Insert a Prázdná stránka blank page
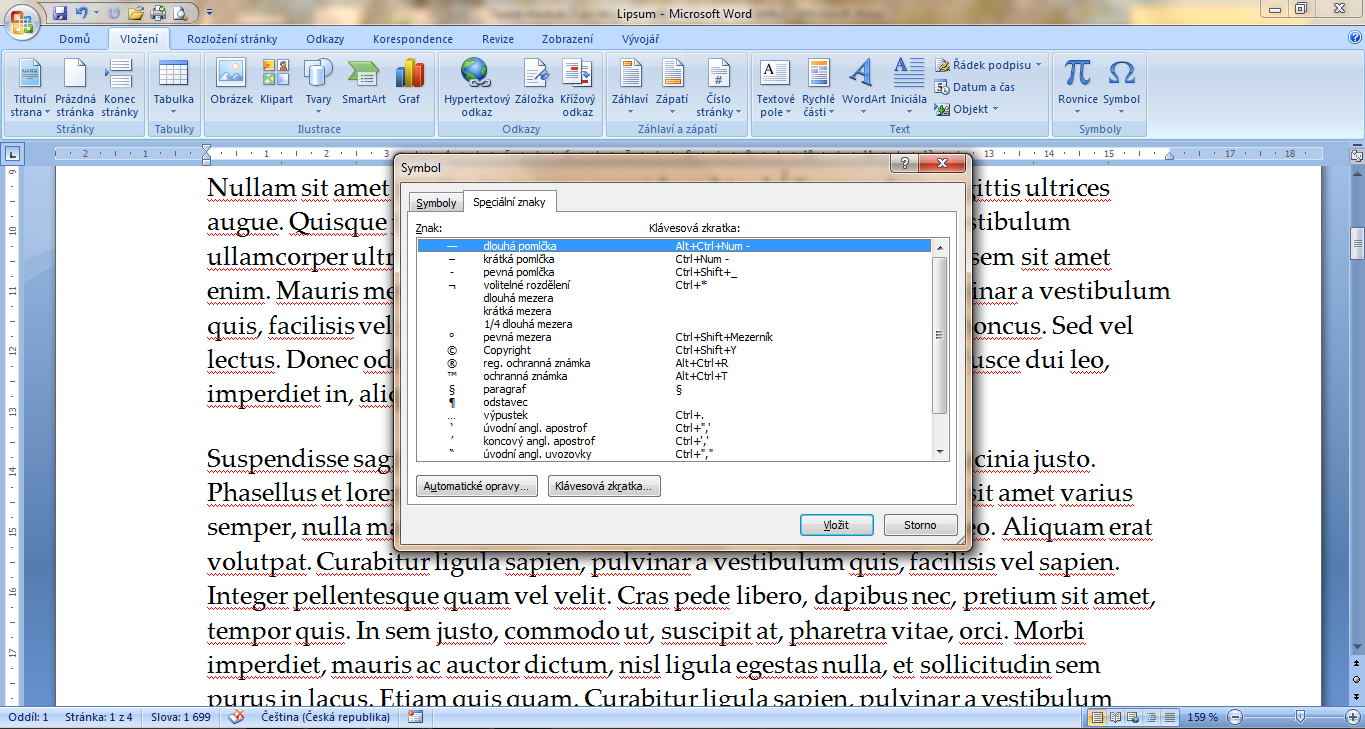The image size is (1365, 729). (75, 88)
